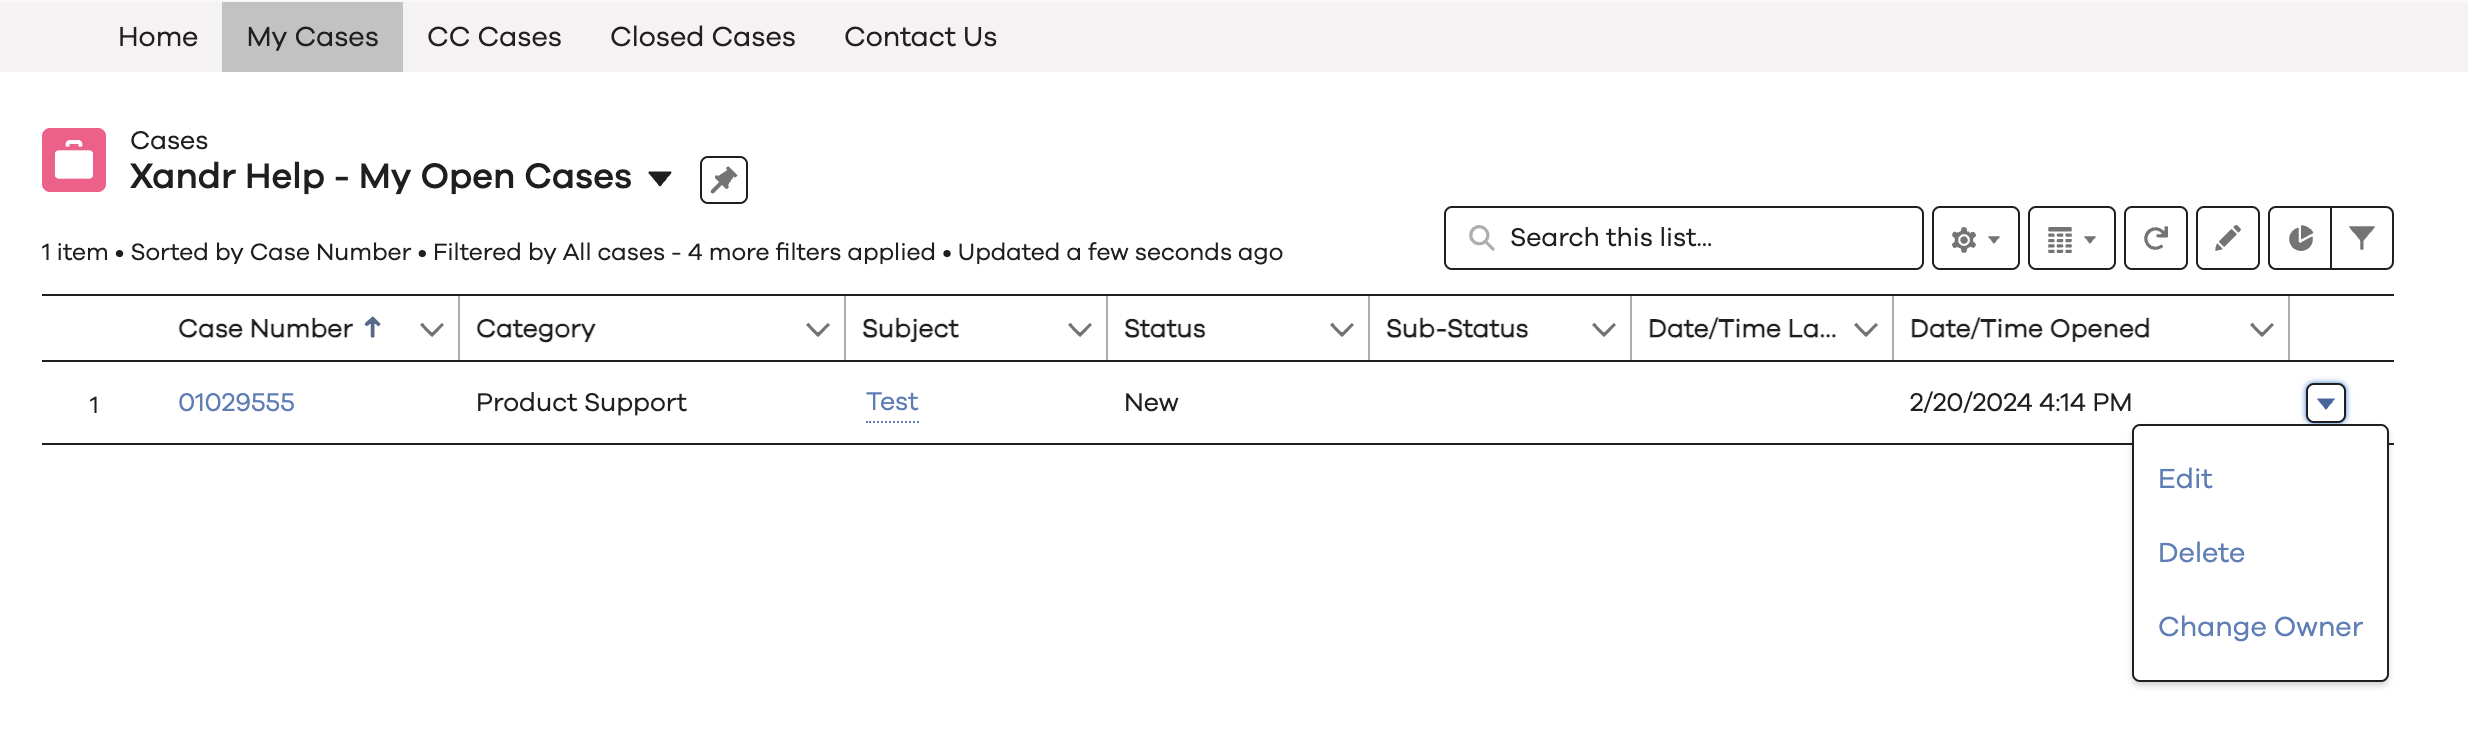The image size is (2468, 734).
Task: Open the list view selector dropdown arrow
Action: [660, 179]
